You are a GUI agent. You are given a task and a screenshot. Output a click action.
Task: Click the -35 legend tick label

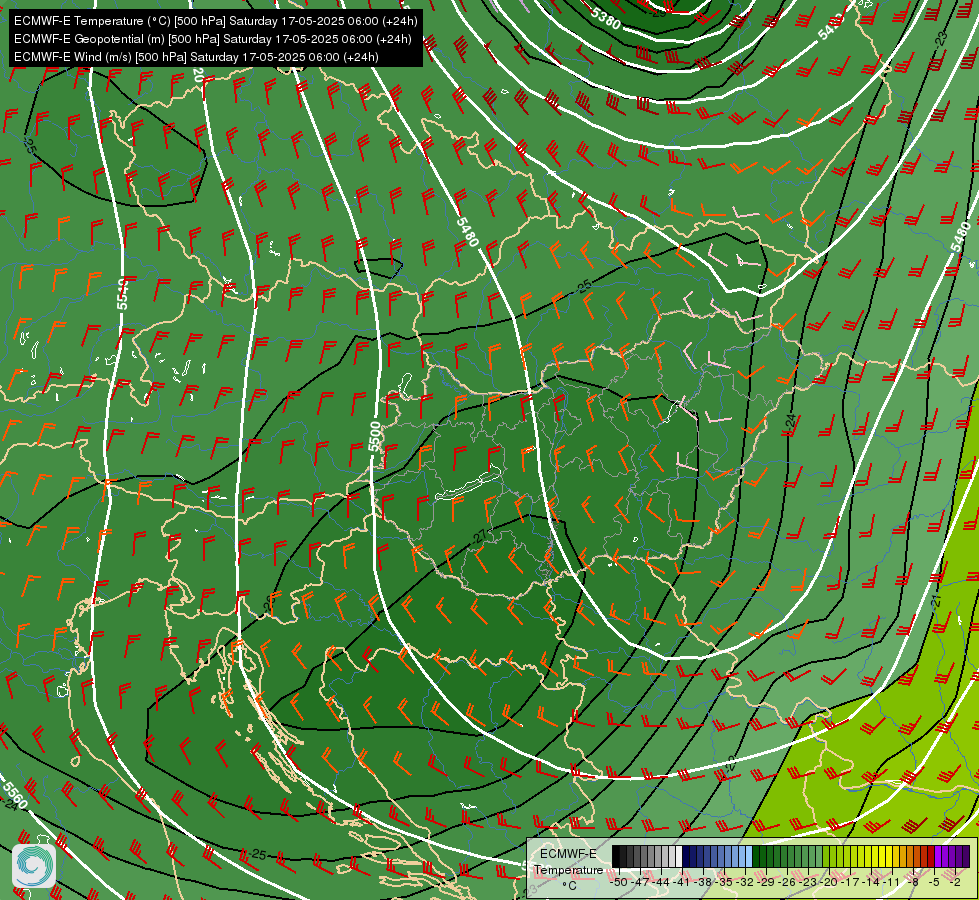click(724, 882)
